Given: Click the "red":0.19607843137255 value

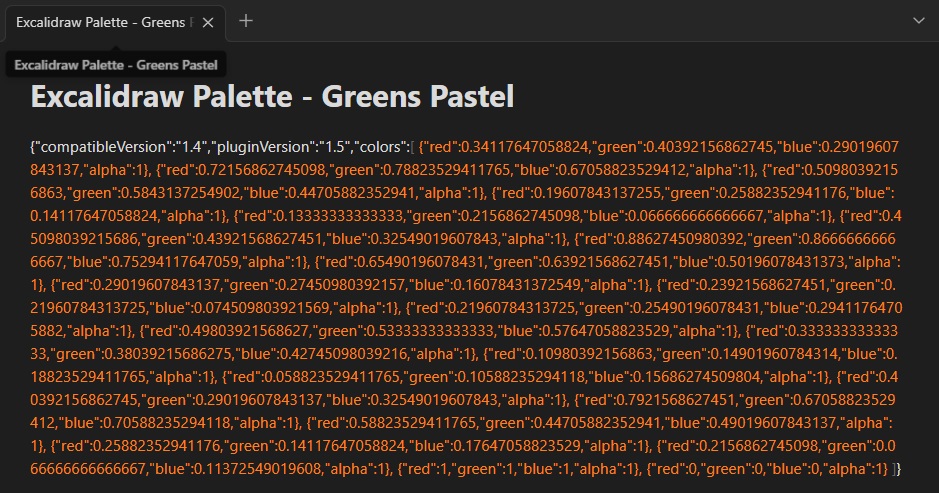Looking at the screenshot, I should pos(580,193).
